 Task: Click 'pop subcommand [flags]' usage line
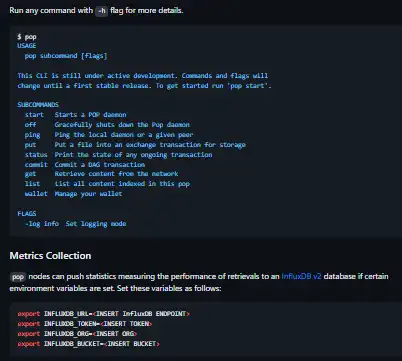tap(66, 56)
